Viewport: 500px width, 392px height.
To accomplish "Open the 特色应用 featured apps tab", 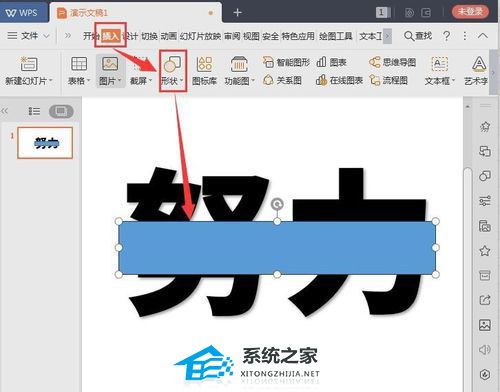I will click(x=298, y=36).
